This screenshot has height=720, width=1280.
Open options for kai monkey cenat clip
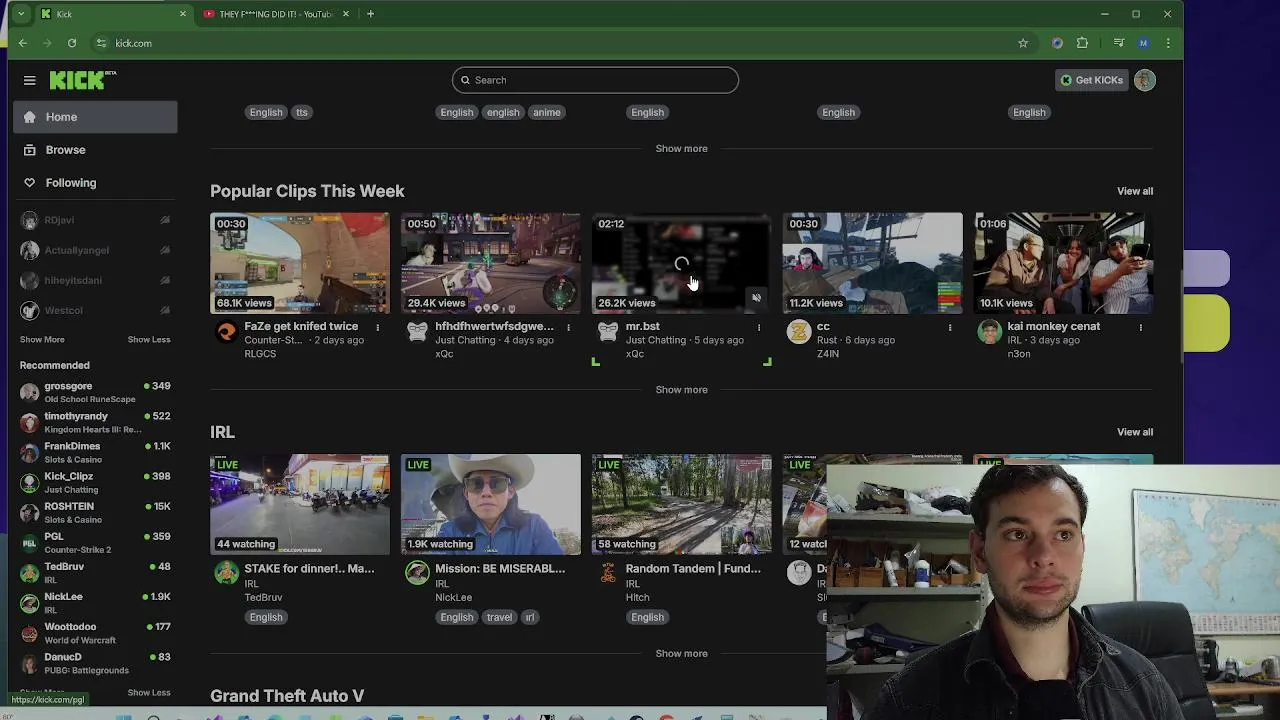[1140, 327]
